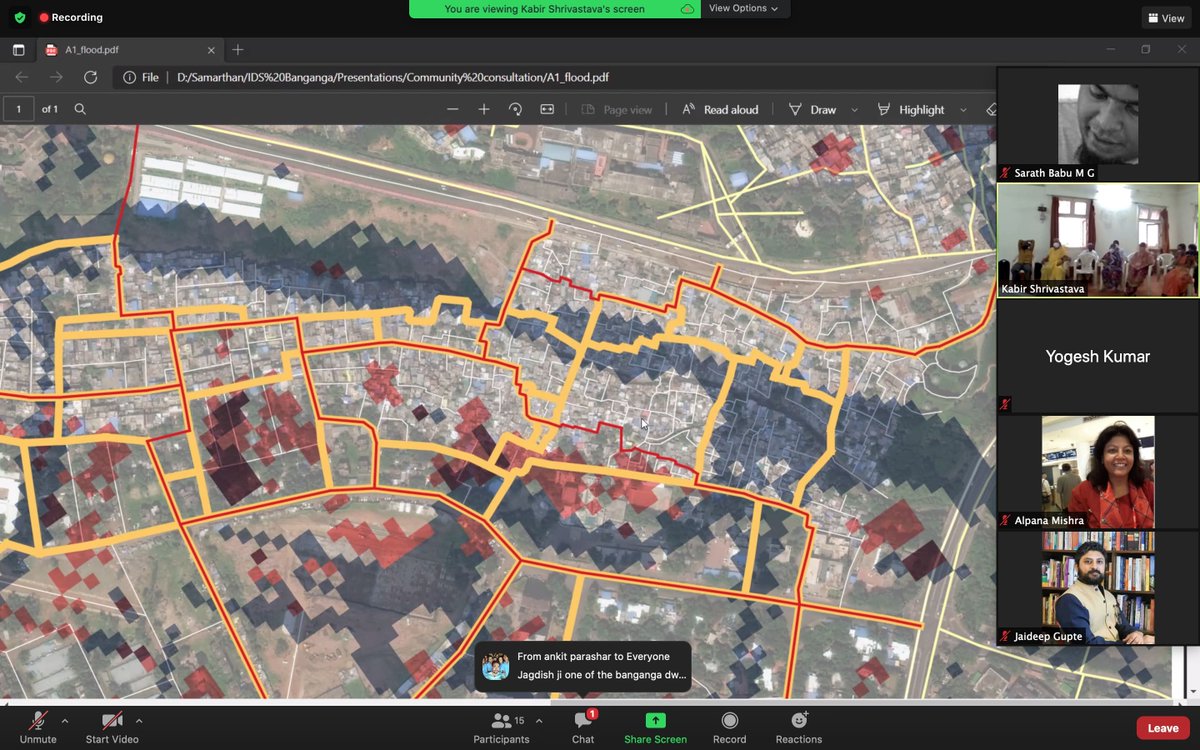Screen dimensions: 1200x750
Task: Click Read aloud in PDF toolbar
Action: tap(720, 110)
